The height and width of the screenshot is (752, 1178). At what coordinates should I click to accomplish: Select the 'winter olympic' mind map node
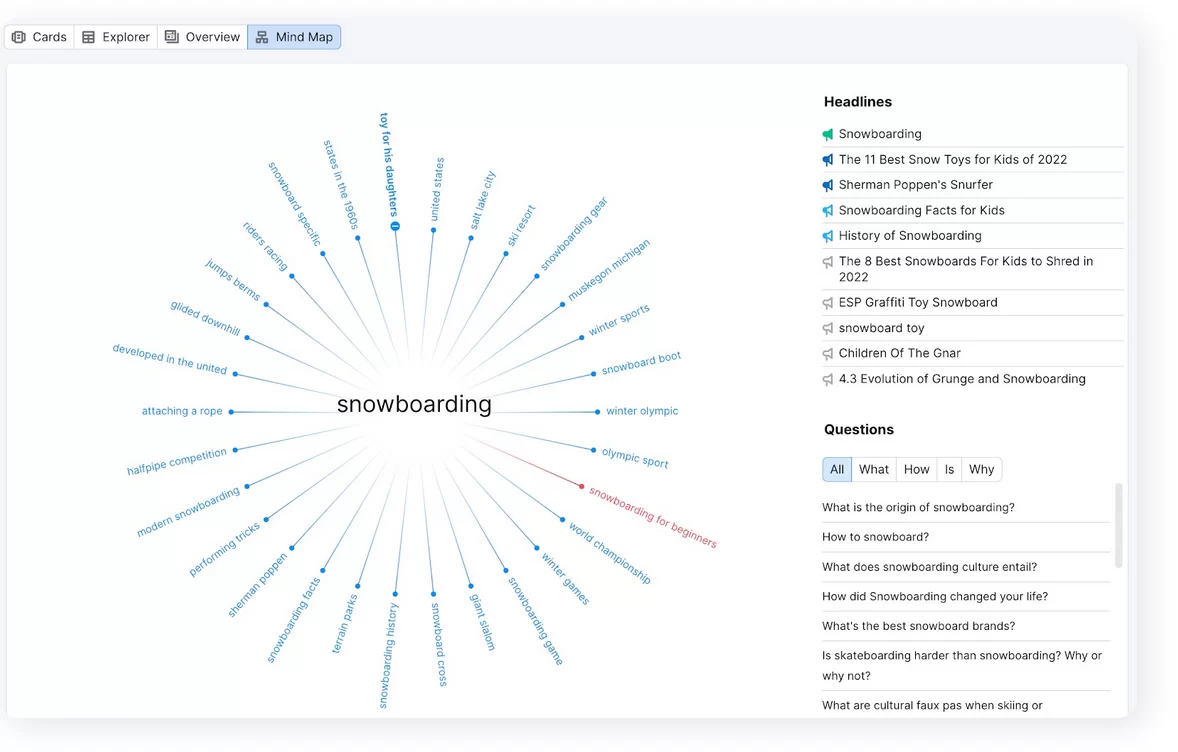(x=642, y=411)
